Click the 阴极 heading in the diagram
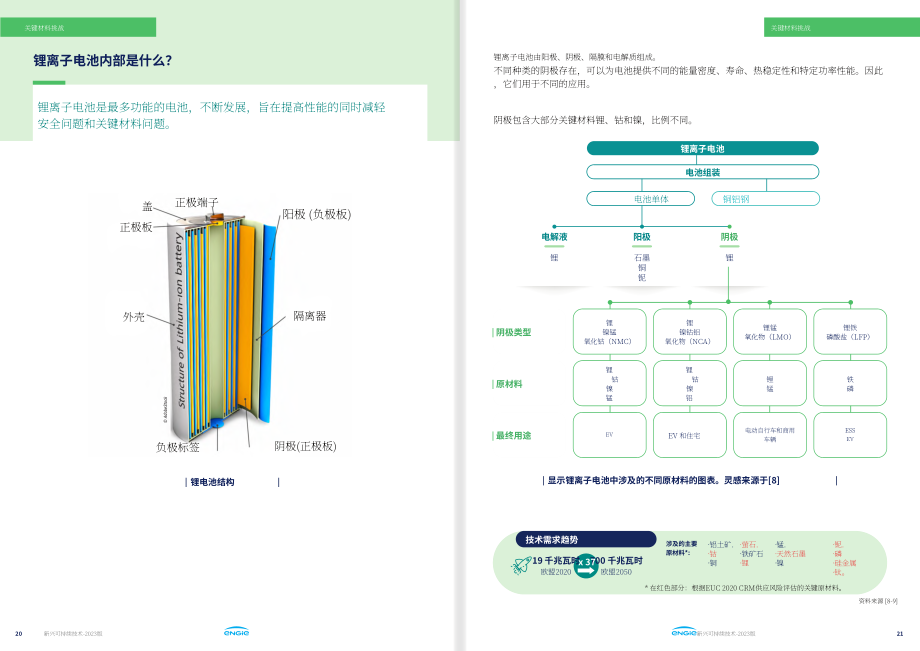This screenshot has width=920, height=651. click(x=729, y=237)
